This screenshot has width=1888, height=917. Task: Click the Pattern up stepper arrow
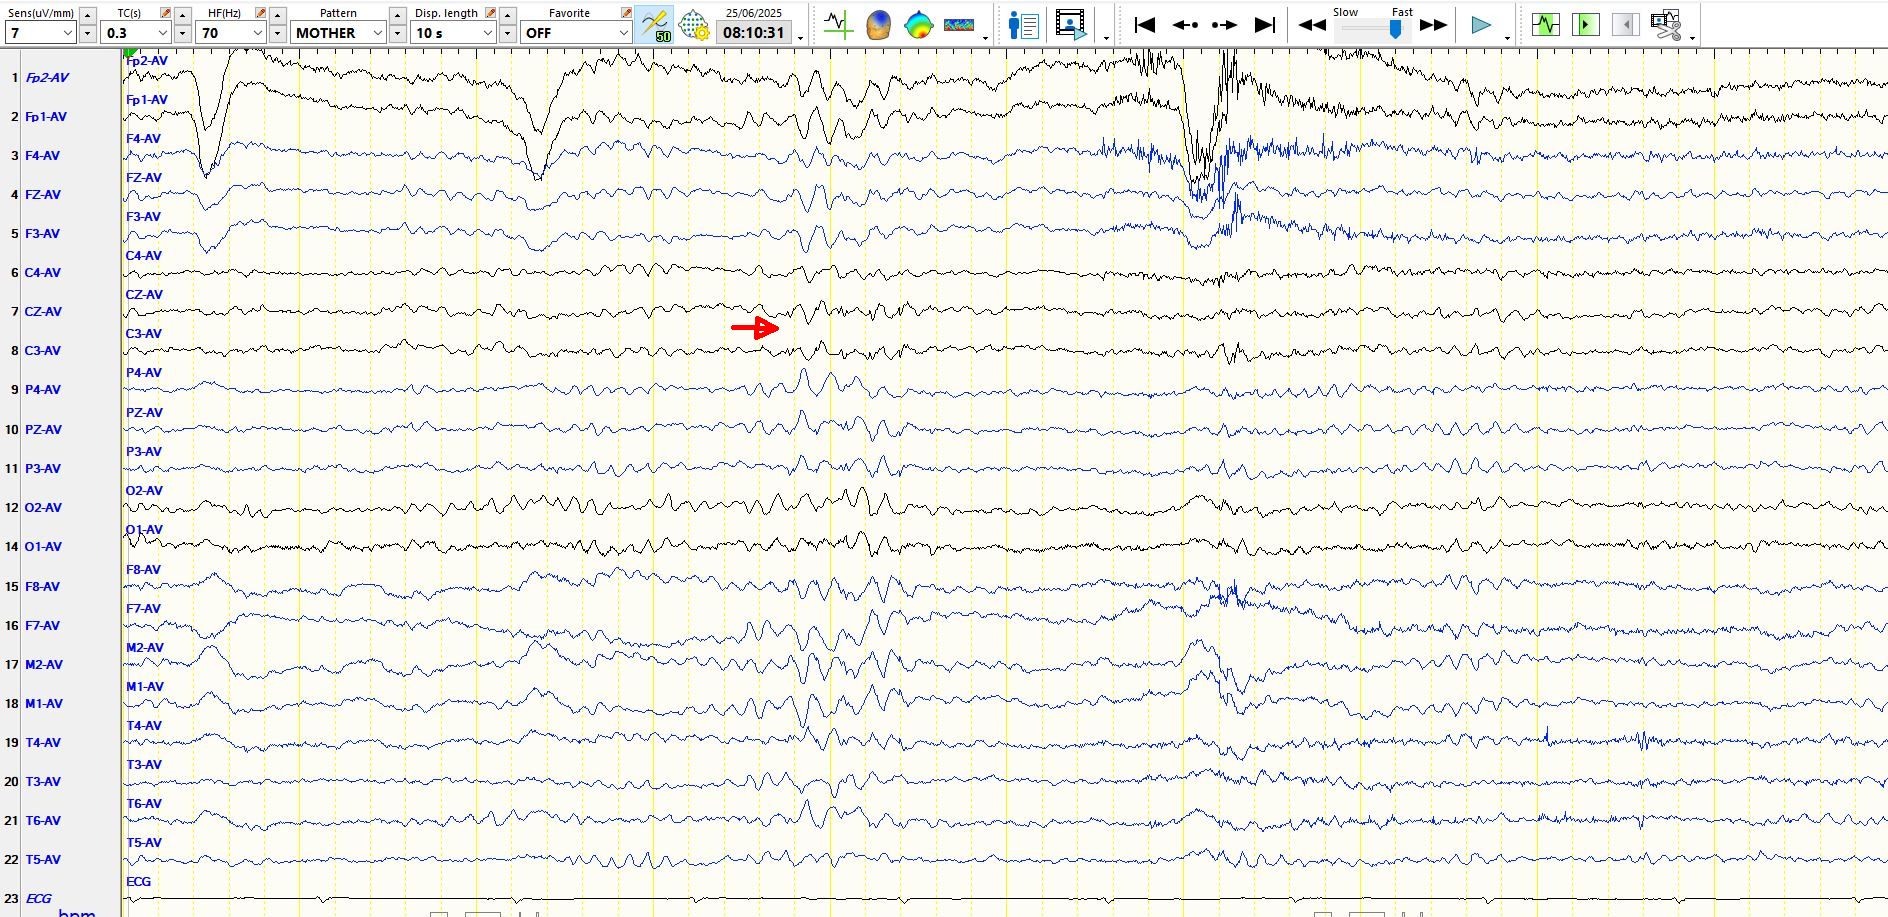coord(398,15)
